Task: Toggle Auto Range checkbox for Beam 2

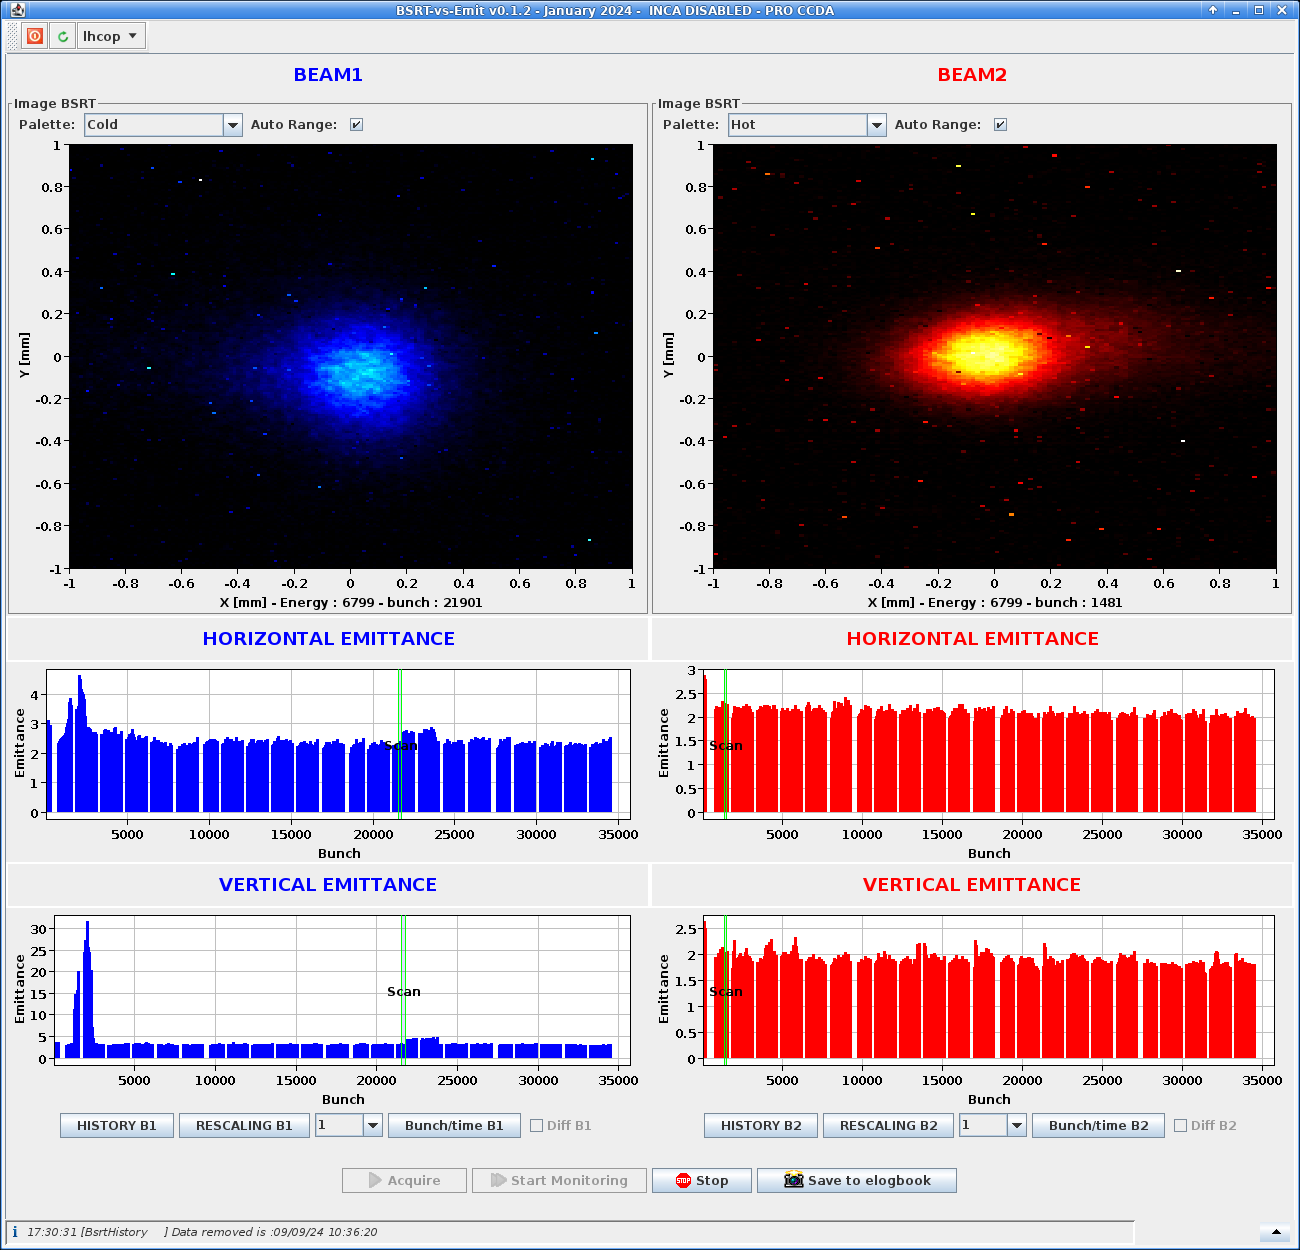Action: coord(1000,125)
